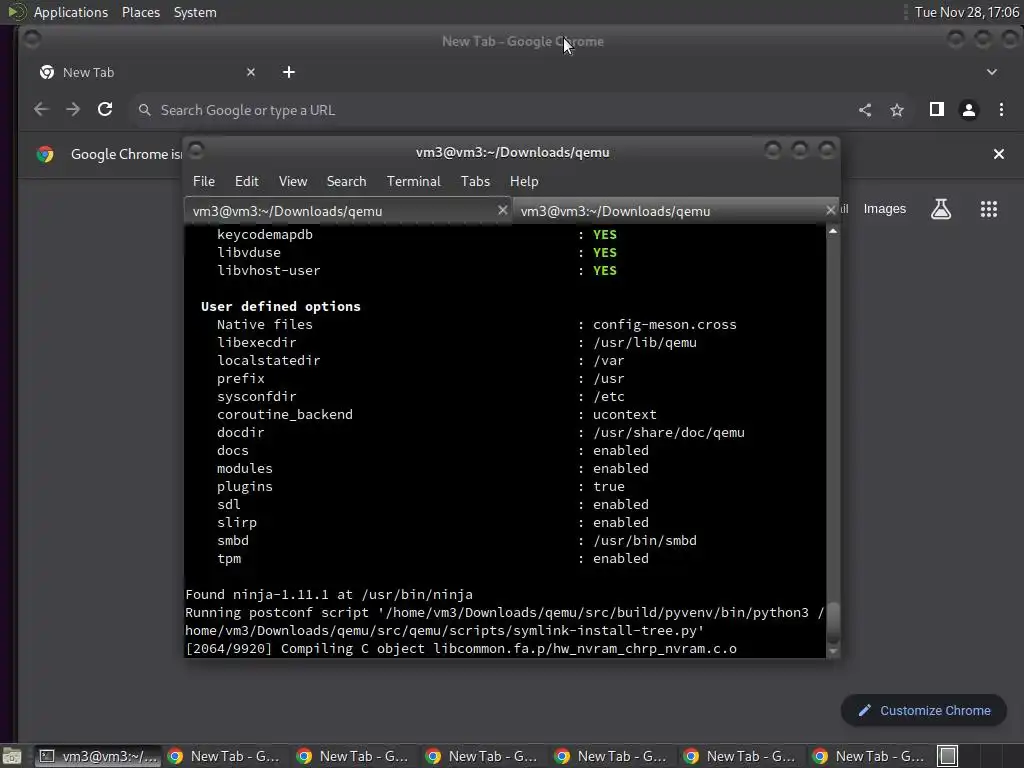Click the terminal scrollbar down arrow
The height and width of the screenshot is (768, 1024).
click(833, 651)
